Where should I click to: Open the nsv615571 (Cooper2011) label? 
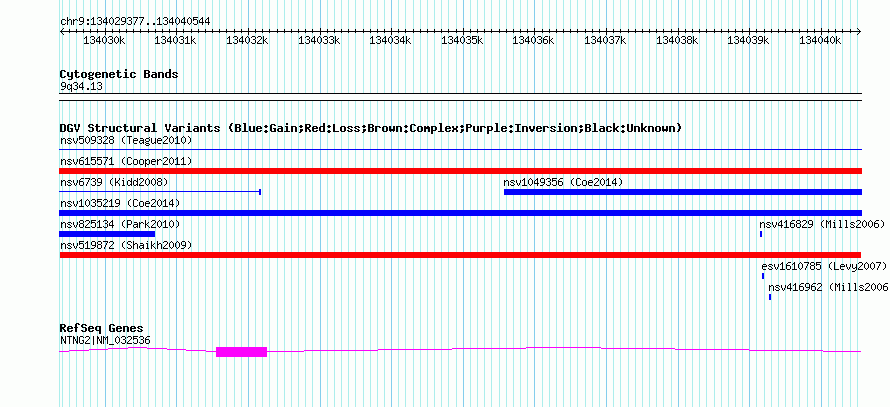click(126, 161)
